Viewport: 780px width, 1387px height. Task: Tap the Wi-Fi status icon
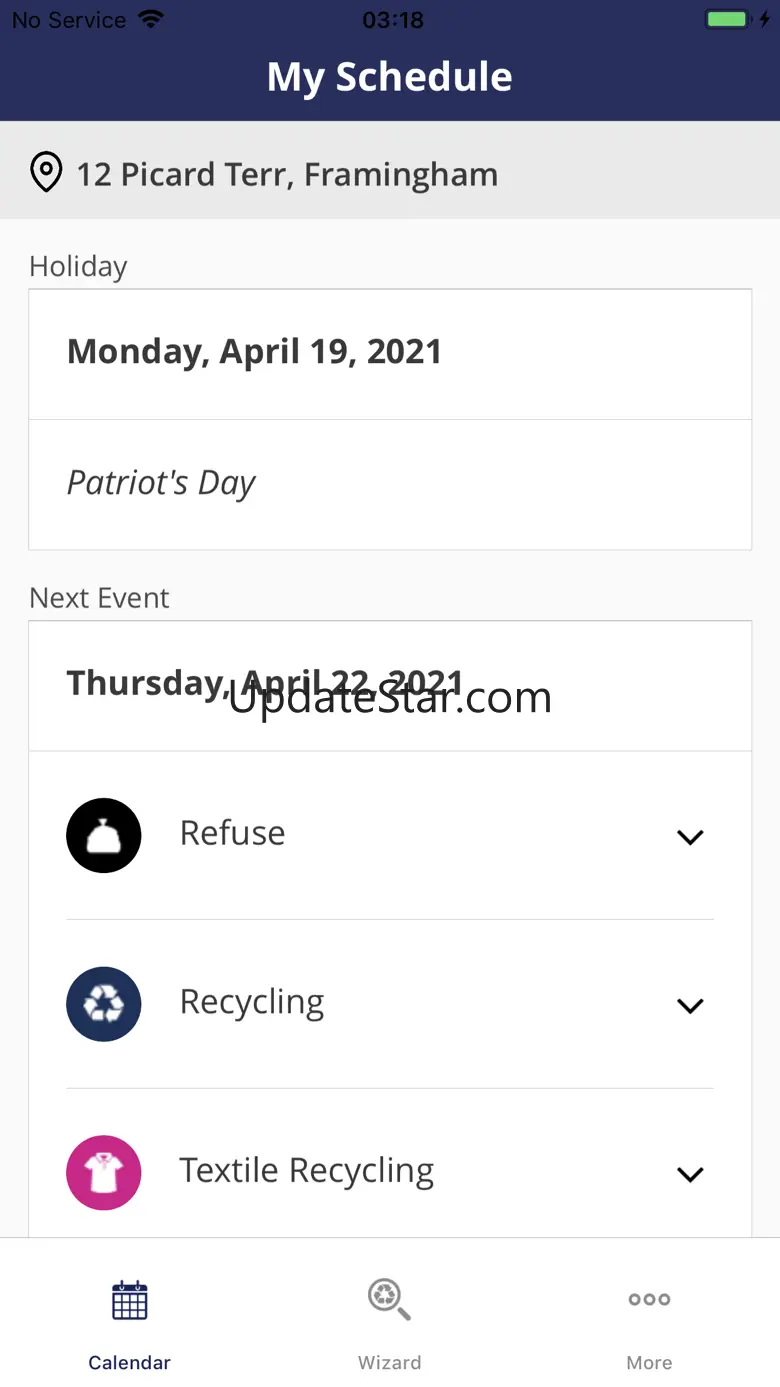pos(152,19)
